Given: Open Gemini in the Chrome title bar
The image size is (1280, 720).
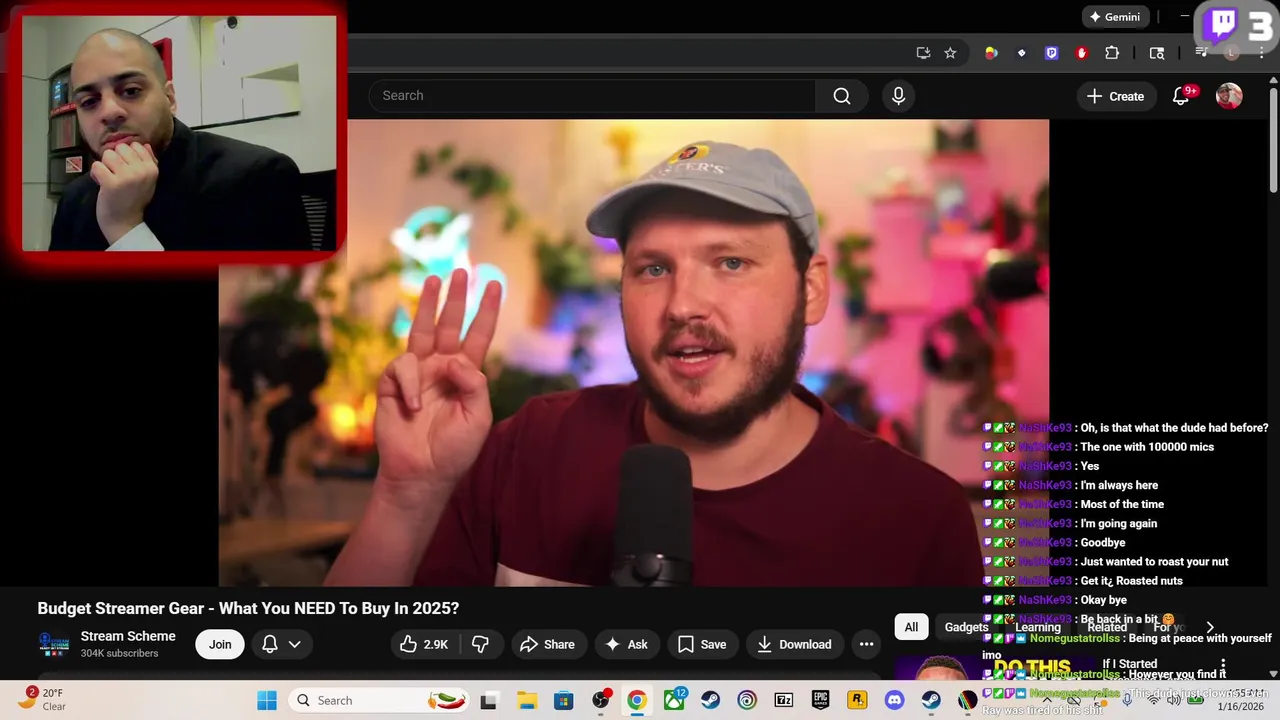Looking at the screenshot, I should click(1115, 17).
